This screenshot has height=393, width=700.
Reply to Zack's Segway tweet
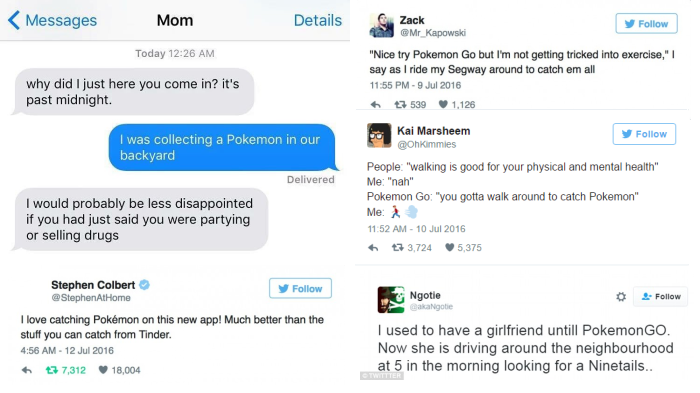click(x=375, y=105)
